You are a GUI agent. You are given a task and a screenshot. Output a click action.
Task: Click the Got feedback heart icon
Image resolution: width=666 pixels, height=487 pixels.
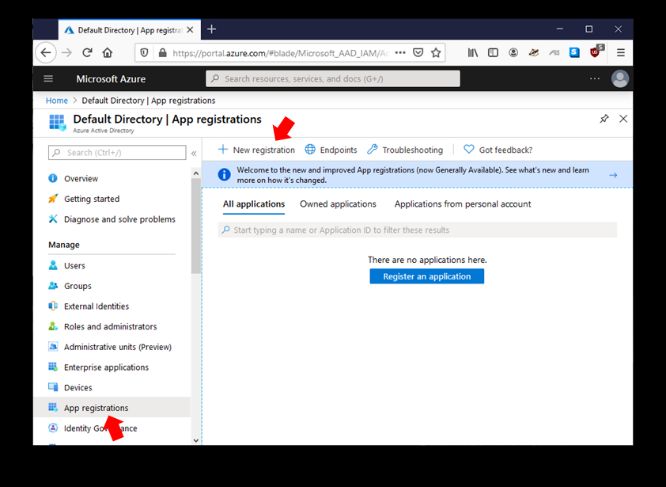[468, 150]
